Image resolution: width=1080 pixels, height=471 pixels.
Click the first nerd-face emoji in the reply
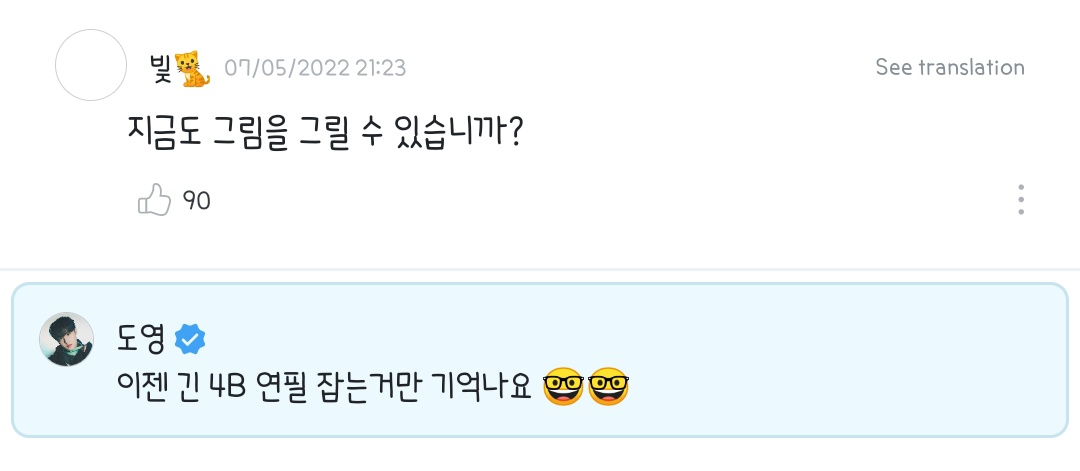click(563, 387)
